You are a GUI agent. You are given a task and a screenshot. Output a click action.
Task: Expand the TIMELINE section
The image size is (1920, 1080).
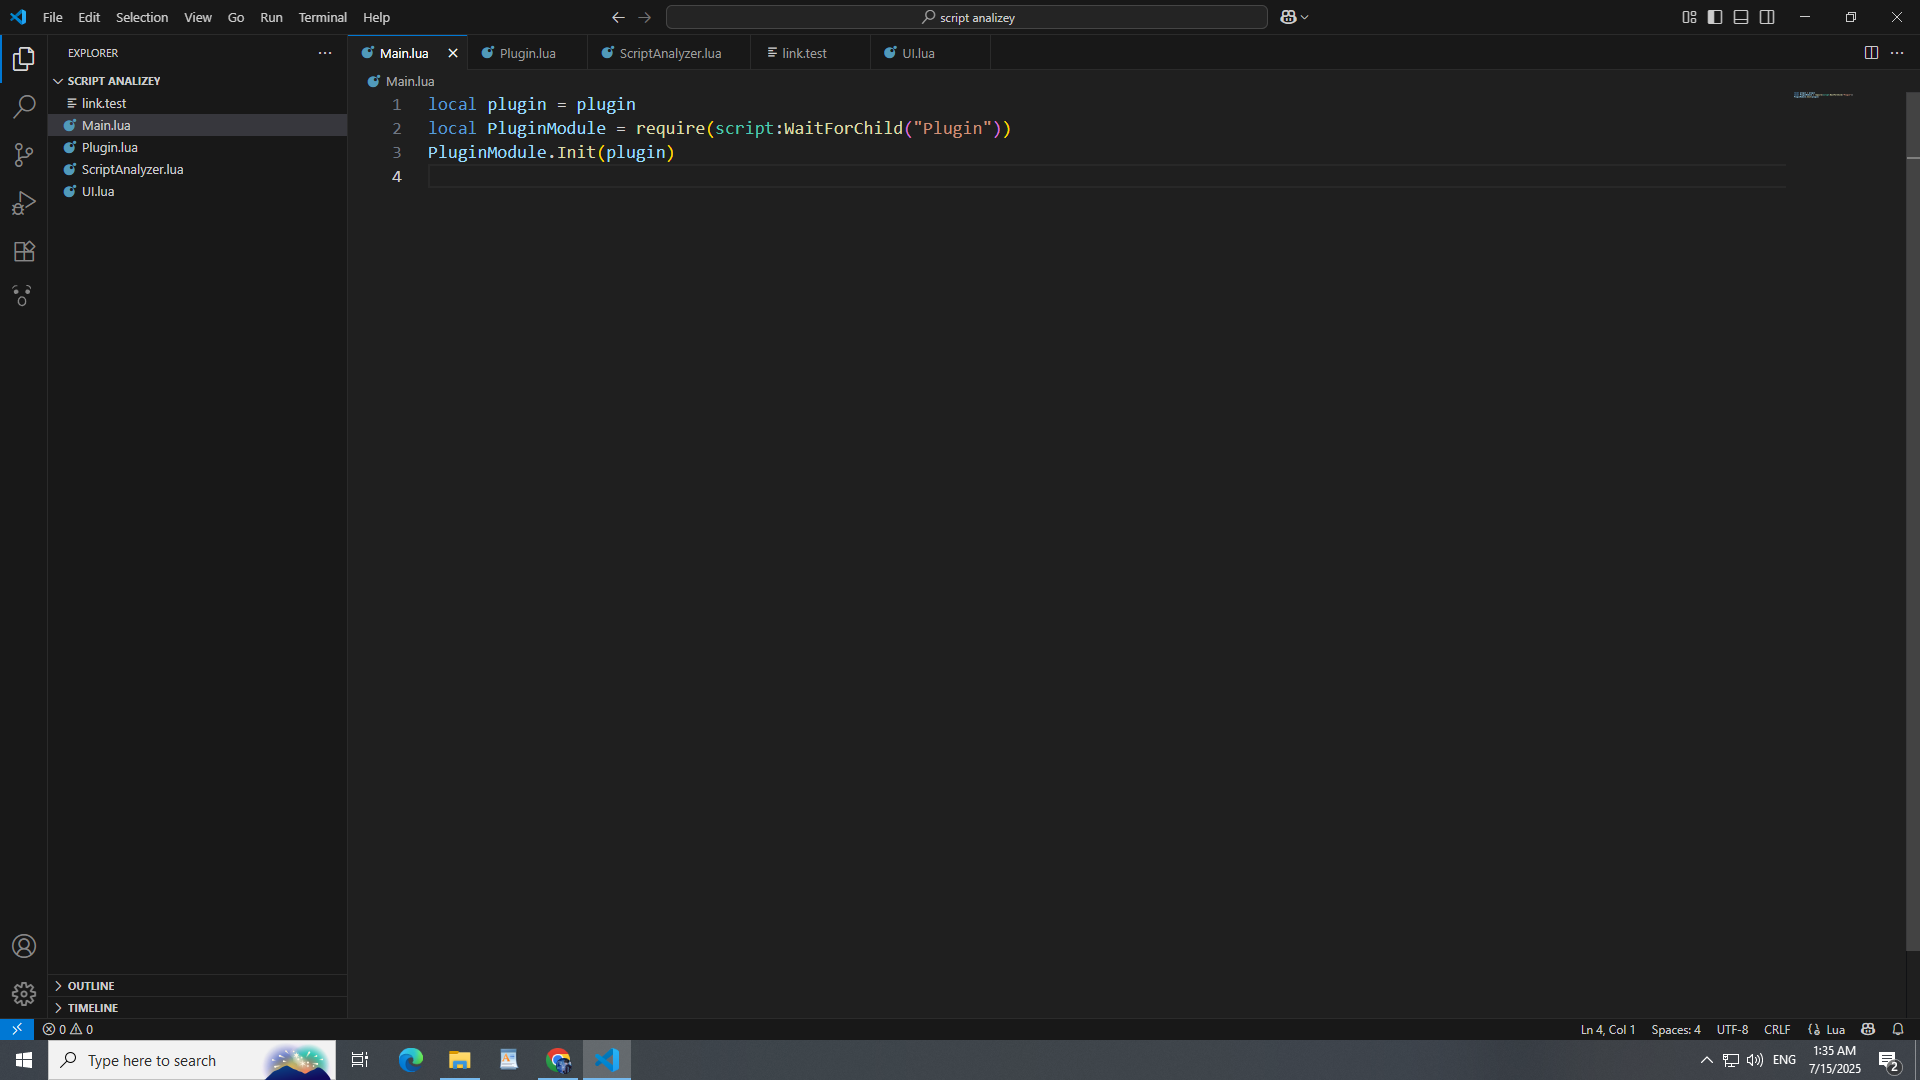tap(93, 1008)
